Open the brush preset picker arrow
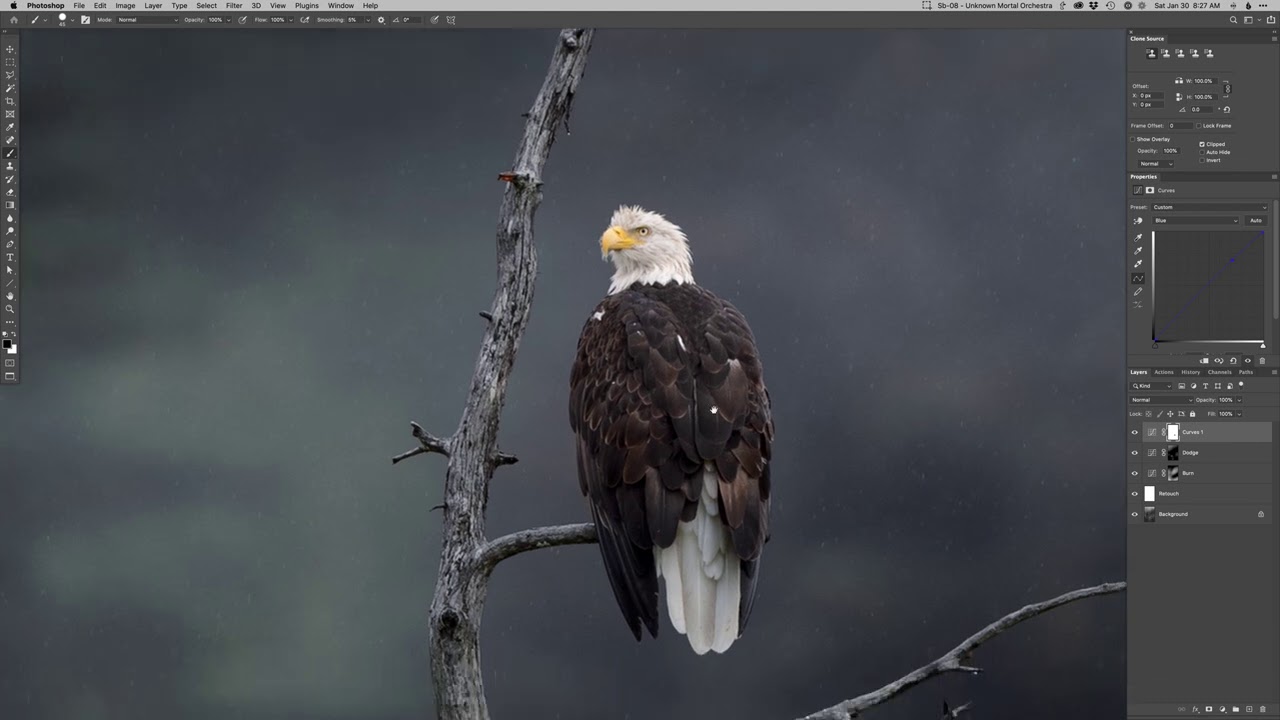The width and height of the screenshot is (1280, 720). [x=73, y=20]
